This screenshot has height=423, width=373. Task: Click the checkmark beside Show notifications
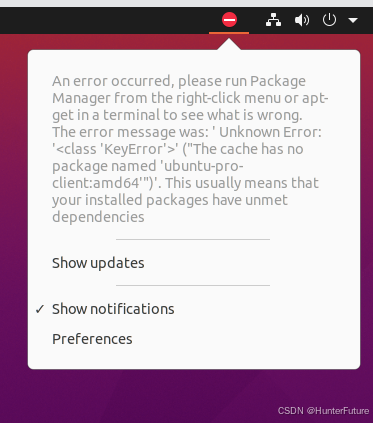(40, 309)
